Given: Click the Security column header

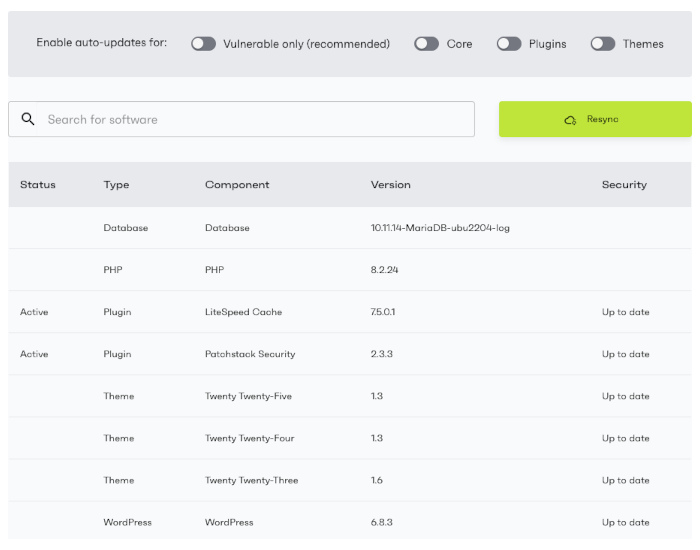Looking at the screenshot, I should click(624, 185).
